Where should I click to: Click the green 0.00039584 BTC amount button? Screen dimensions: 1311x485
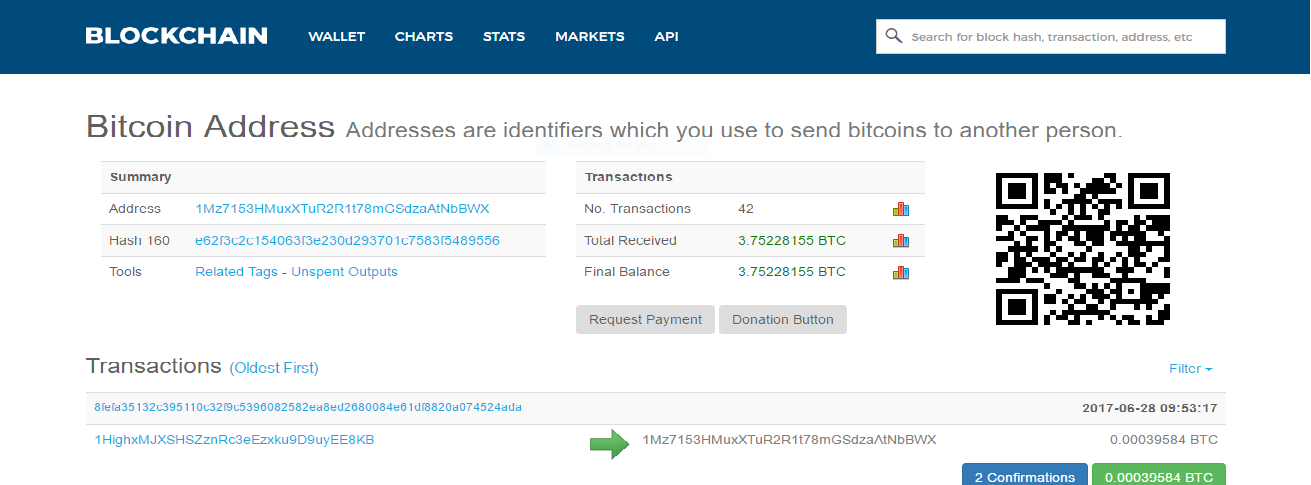tap(1158, 476)
